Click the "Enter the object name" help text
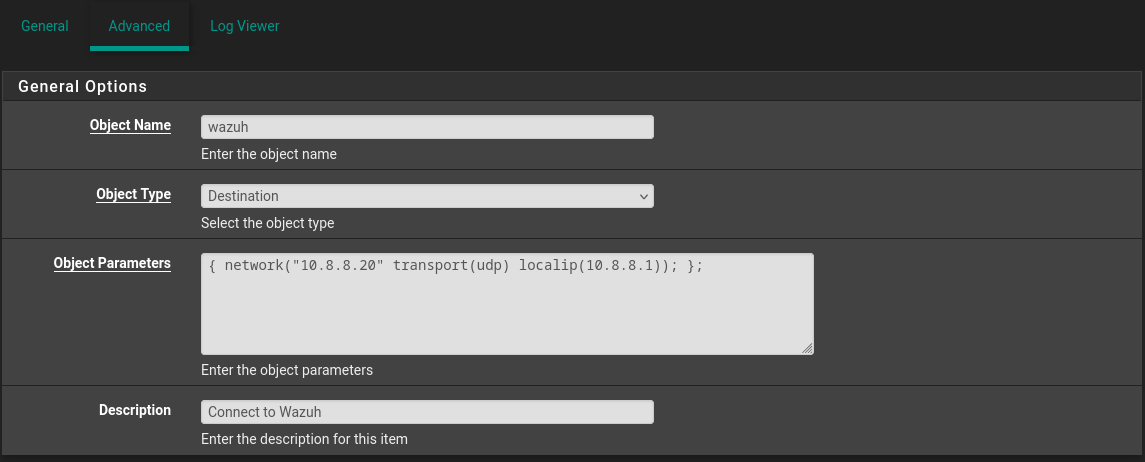 (269, 155)
